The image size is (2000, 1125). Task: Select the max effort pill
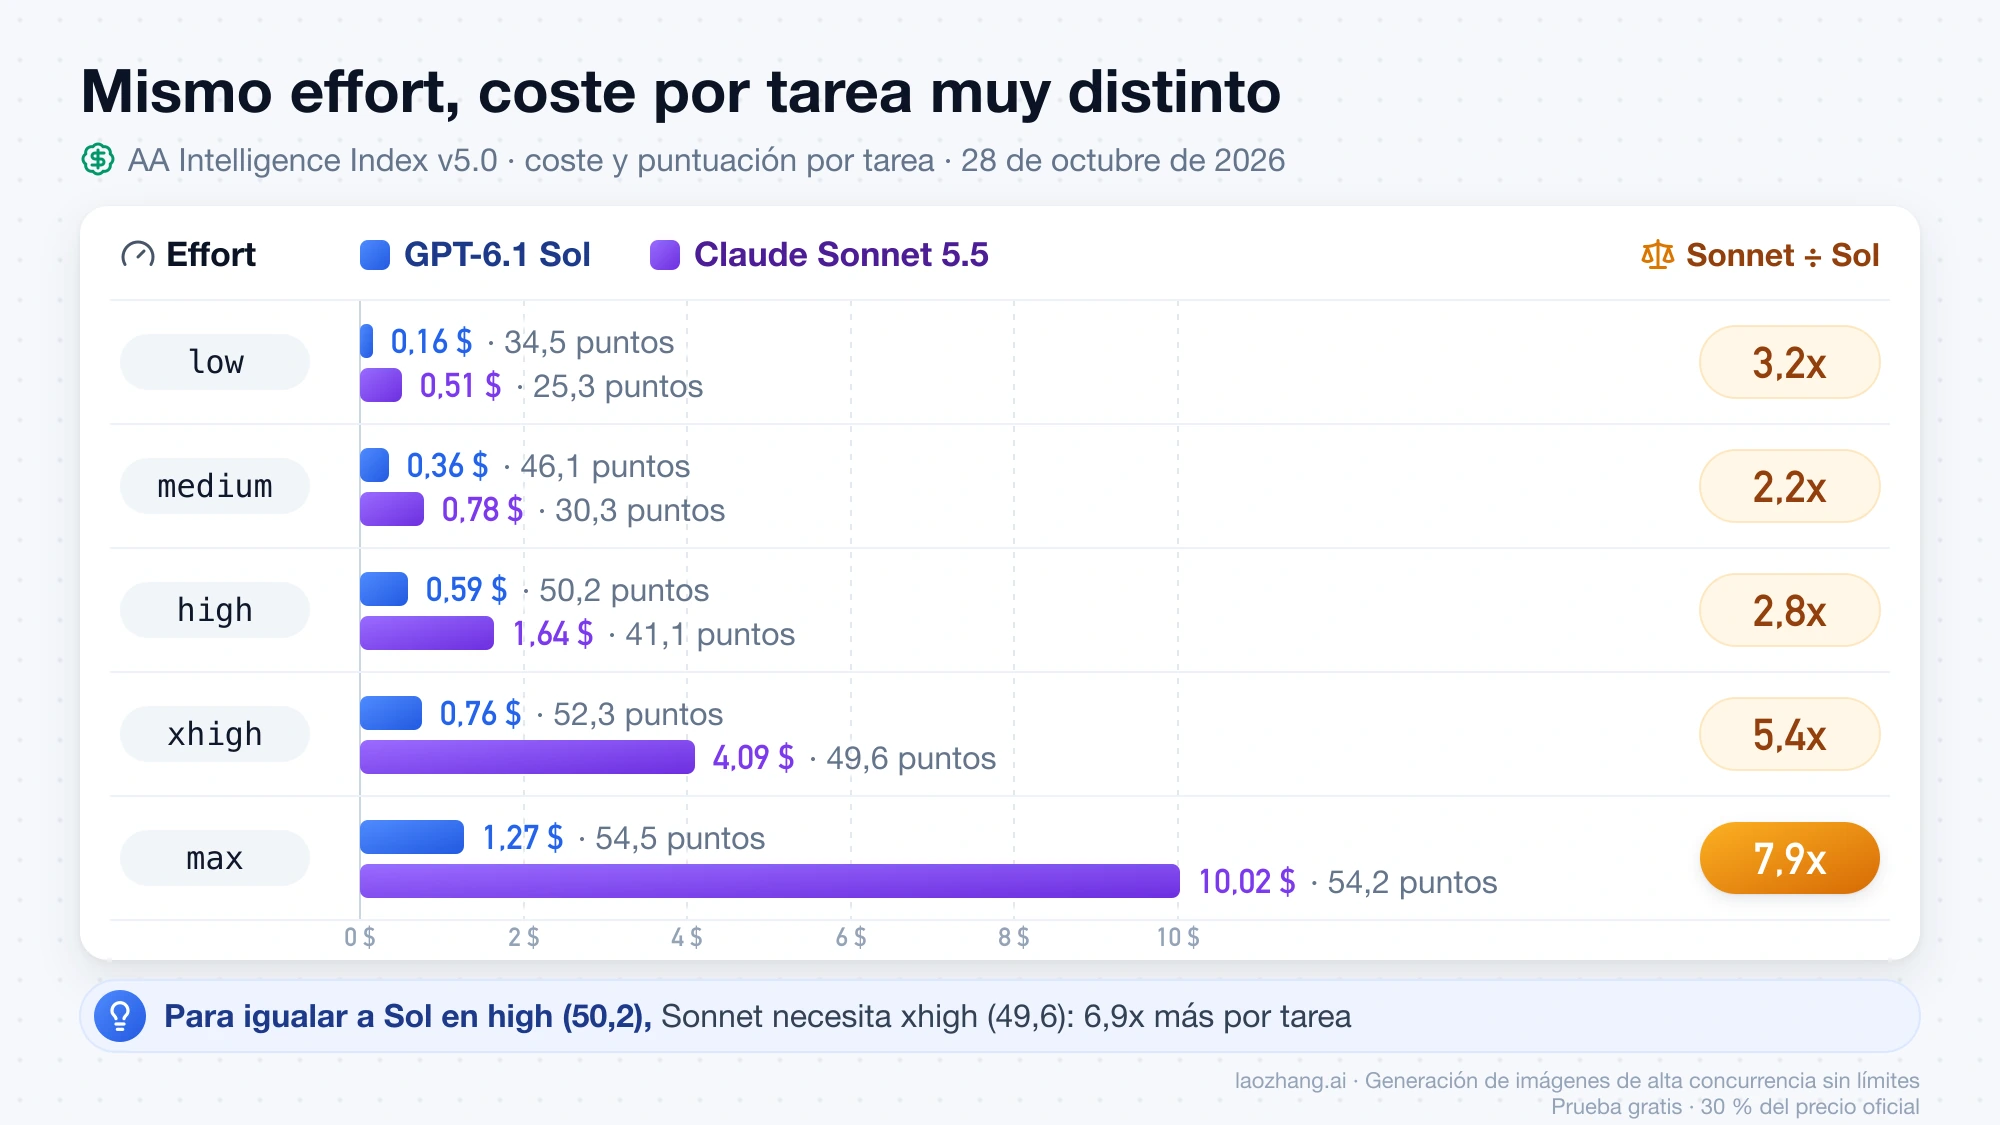tap(215, 858)
